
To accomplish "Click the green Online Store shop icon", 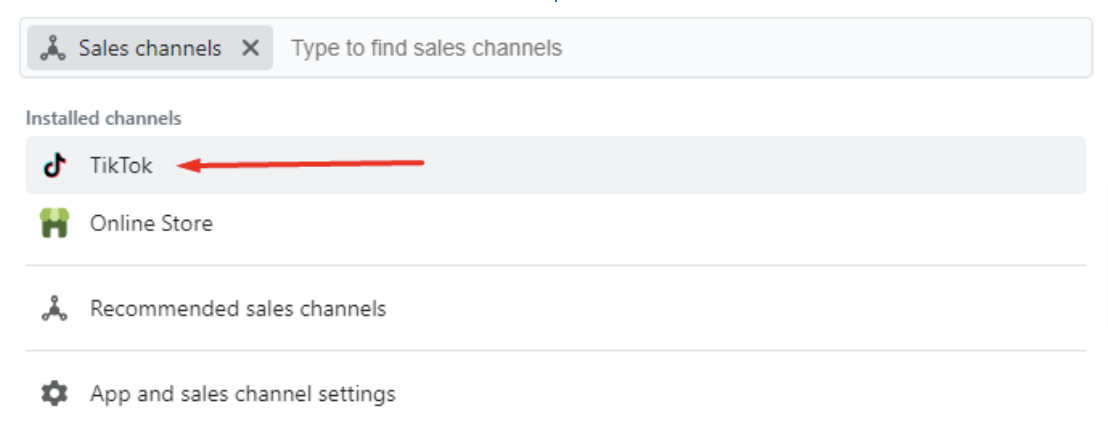I will [x=54, y=223].
